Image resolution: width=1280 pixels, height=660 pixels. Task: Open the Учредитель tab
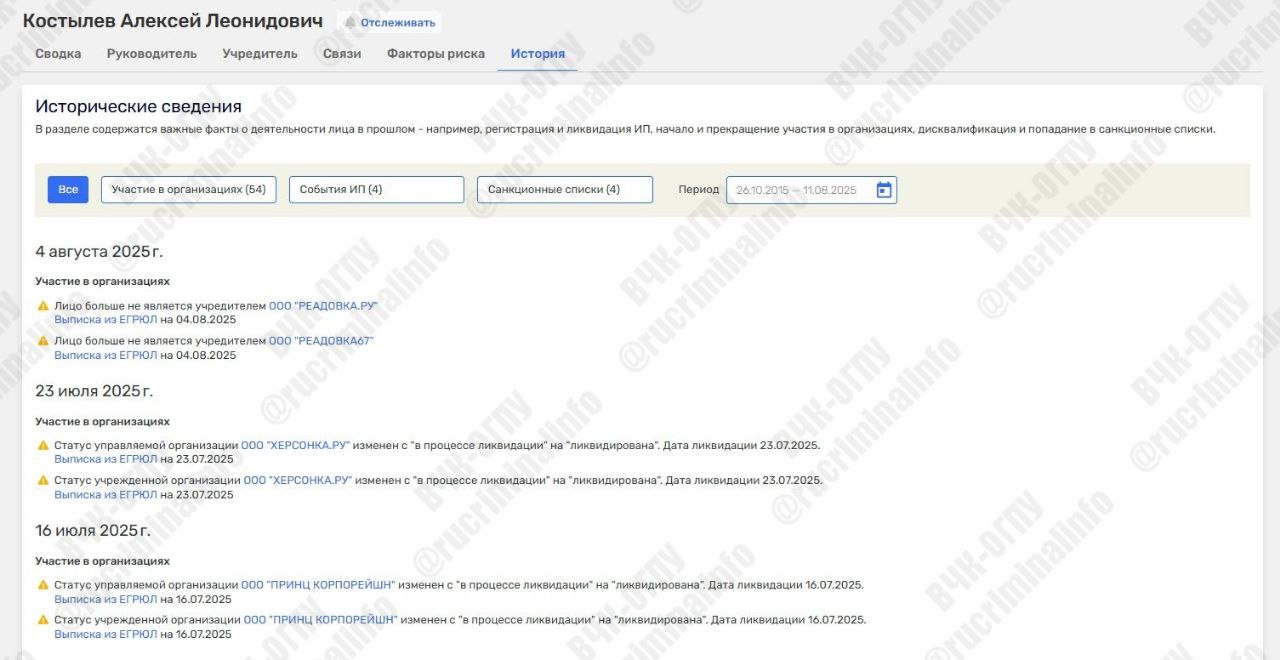[x=260, y=54]
